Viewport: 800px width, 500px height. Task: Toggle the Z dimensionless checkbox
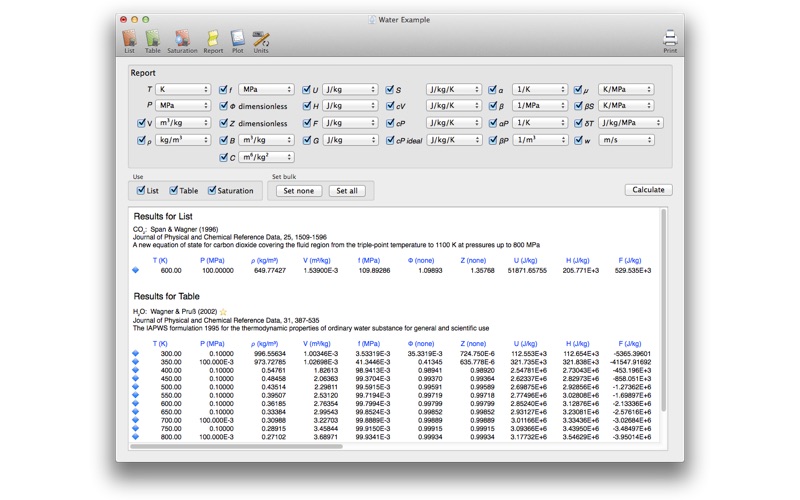click(x=223, y=123)
